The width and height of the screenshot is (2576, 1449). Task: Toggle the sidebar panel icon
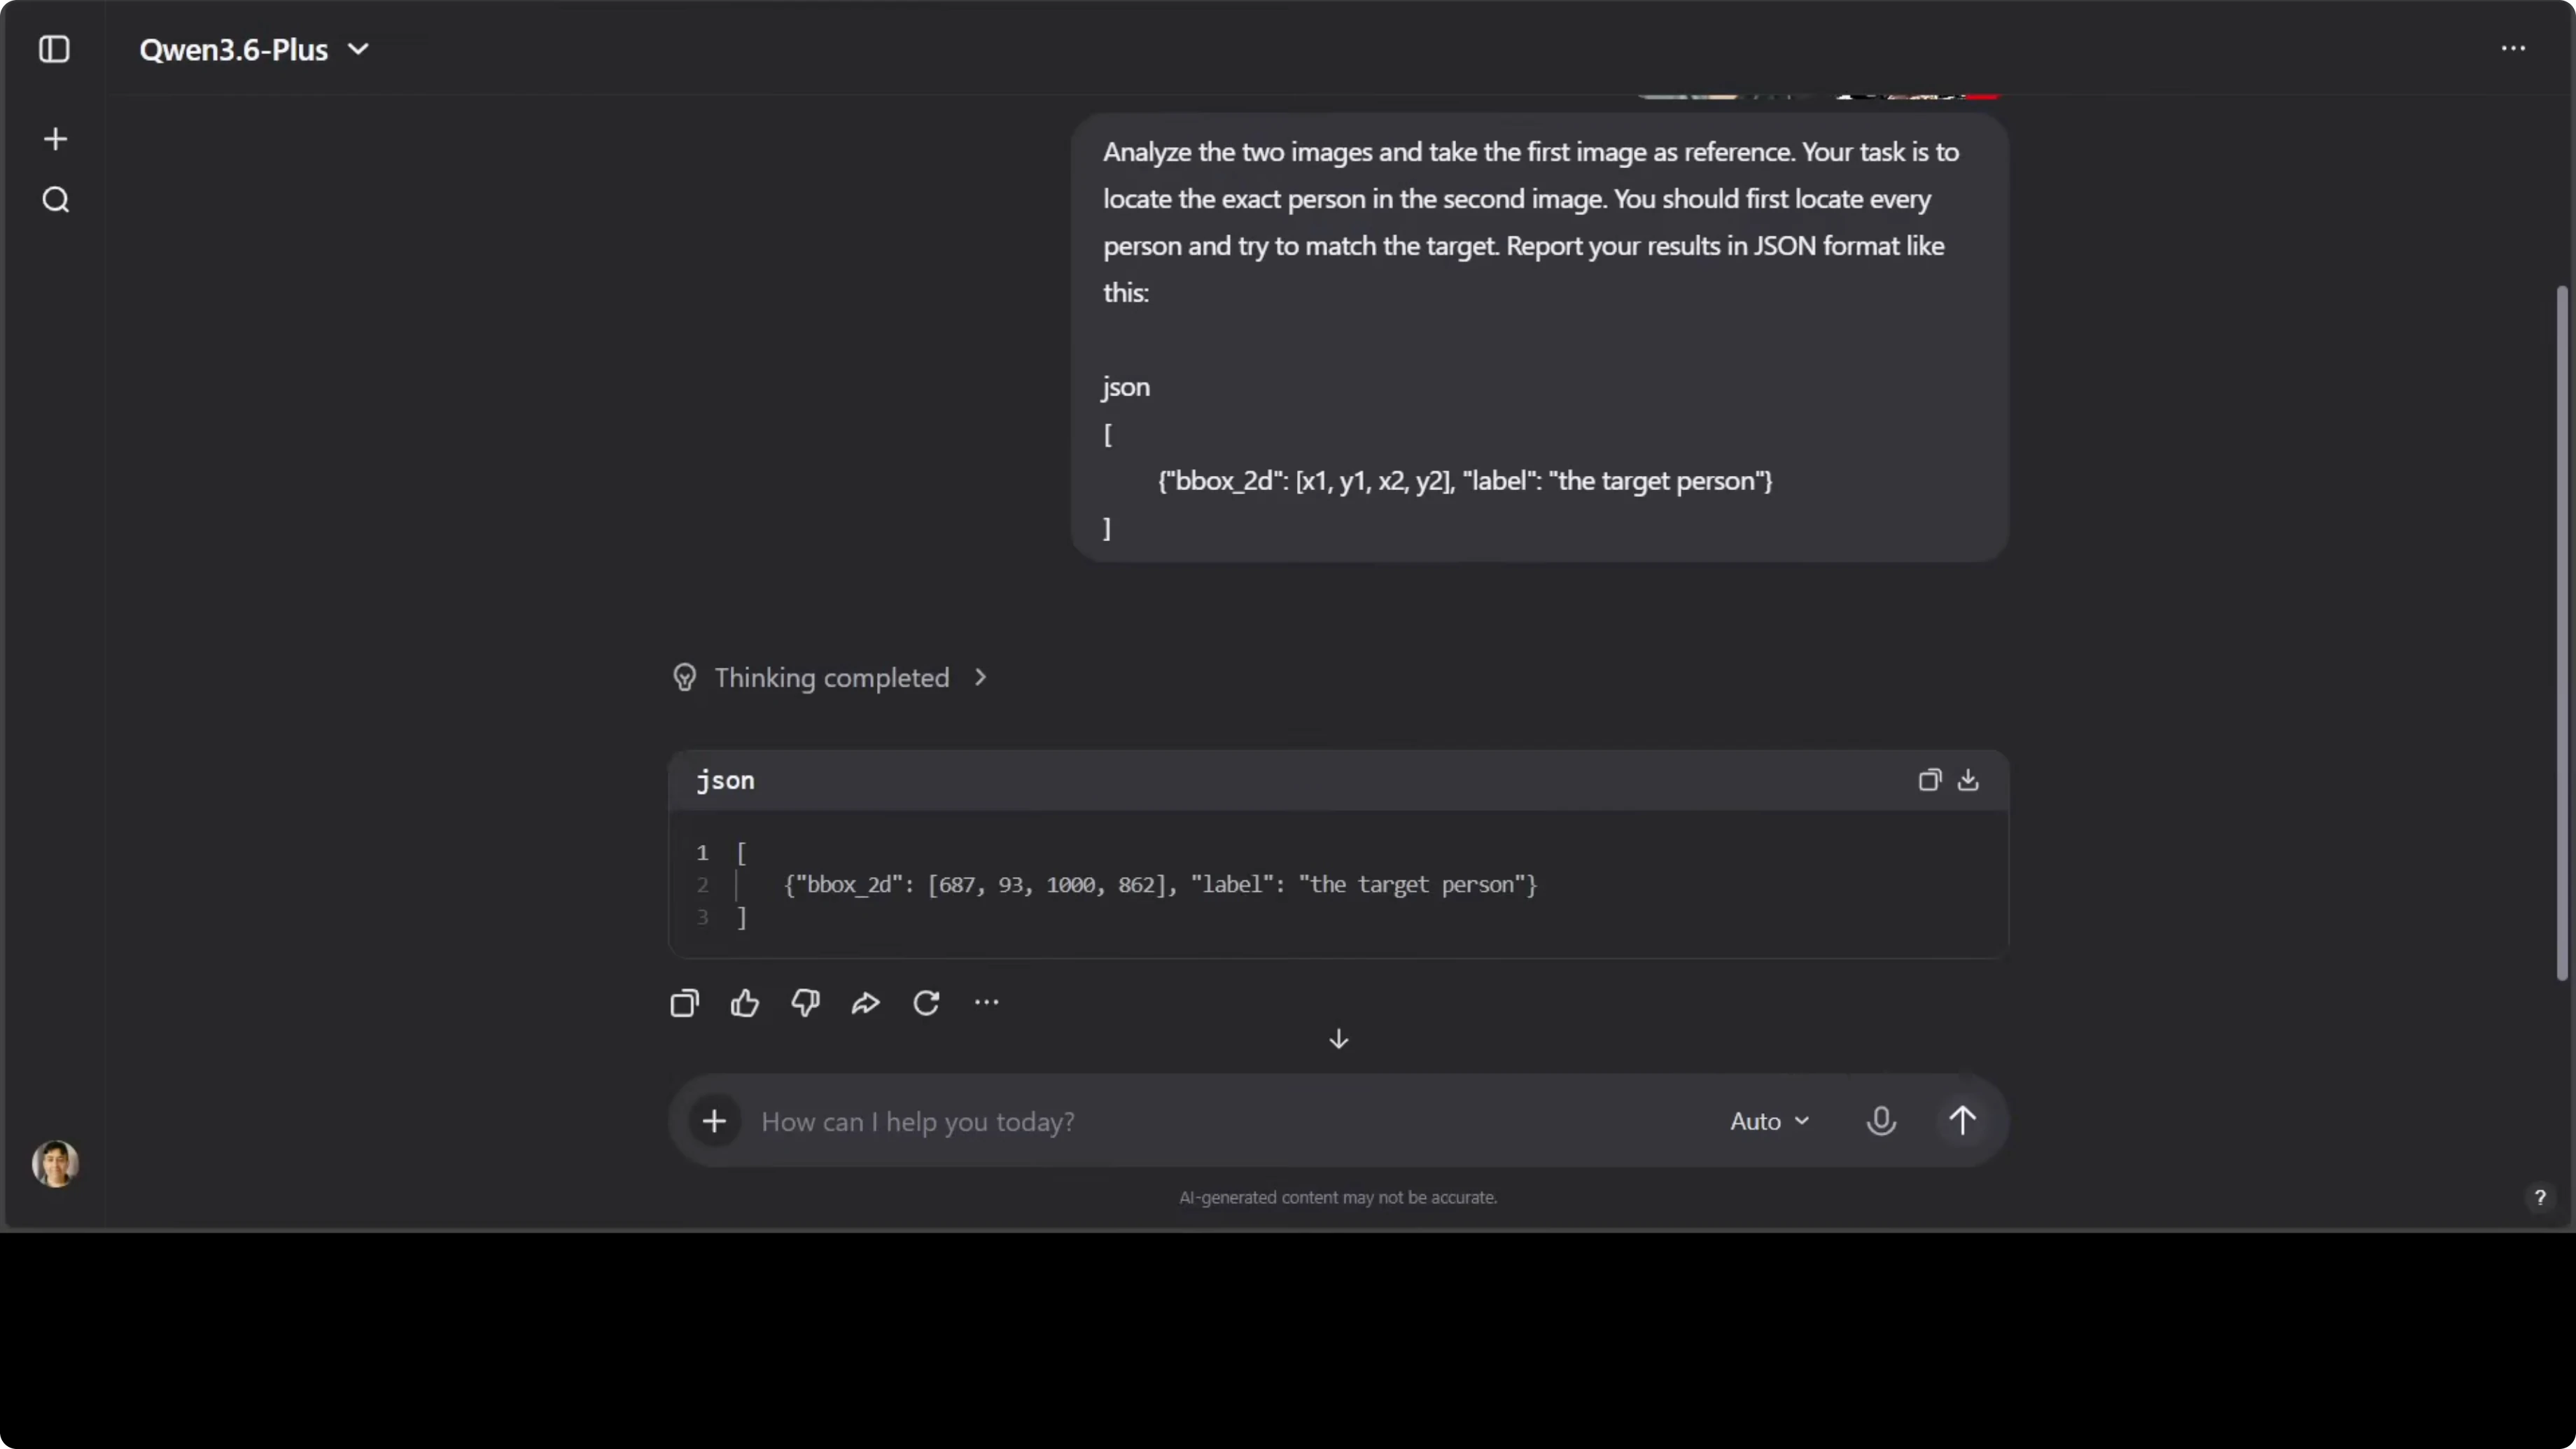(x=54, y=49)
